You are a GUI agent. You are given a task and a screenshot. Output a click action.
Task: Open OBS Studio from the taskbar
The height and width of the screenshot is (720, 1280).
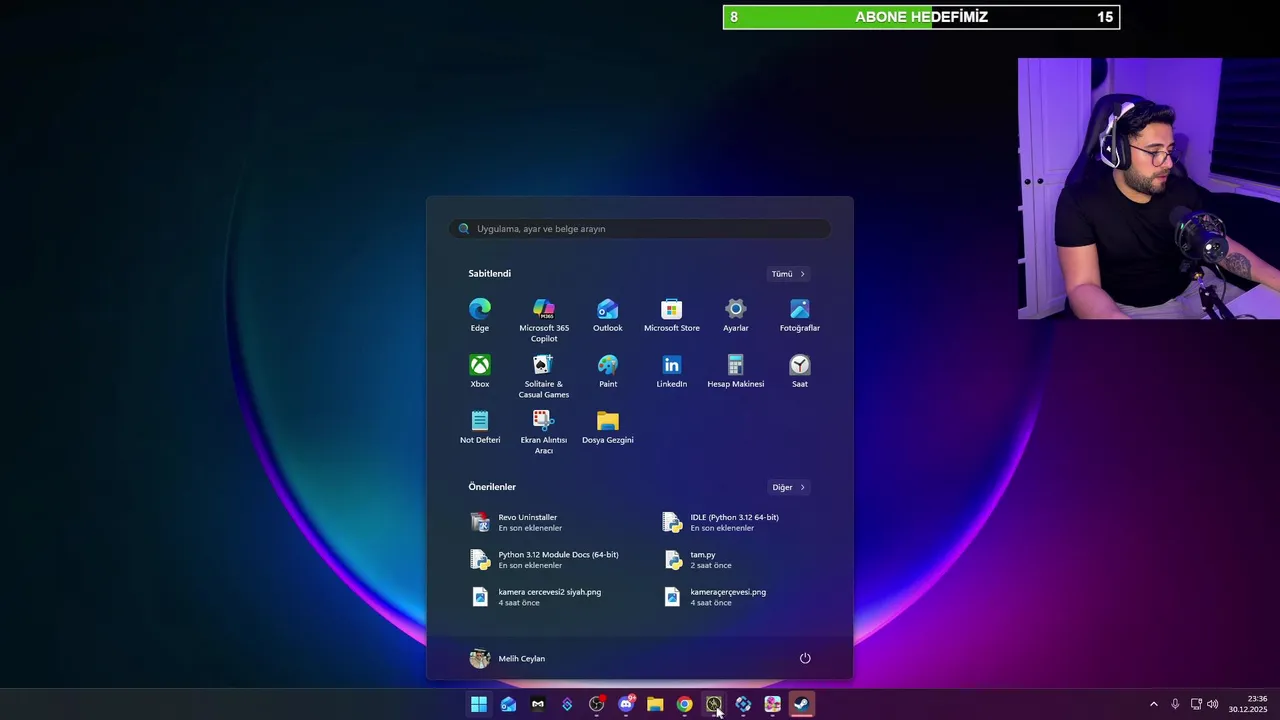tap(597, 704)
